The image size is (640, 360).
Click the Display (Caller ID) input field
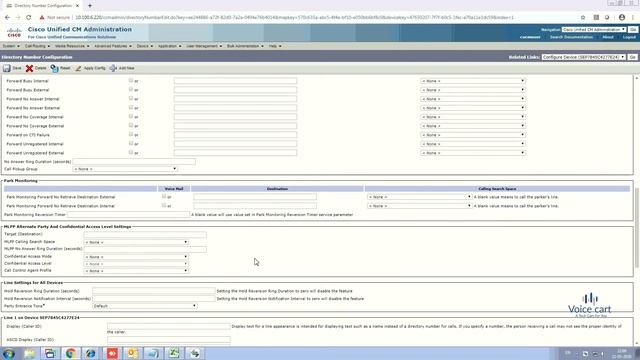coord(169,327)
